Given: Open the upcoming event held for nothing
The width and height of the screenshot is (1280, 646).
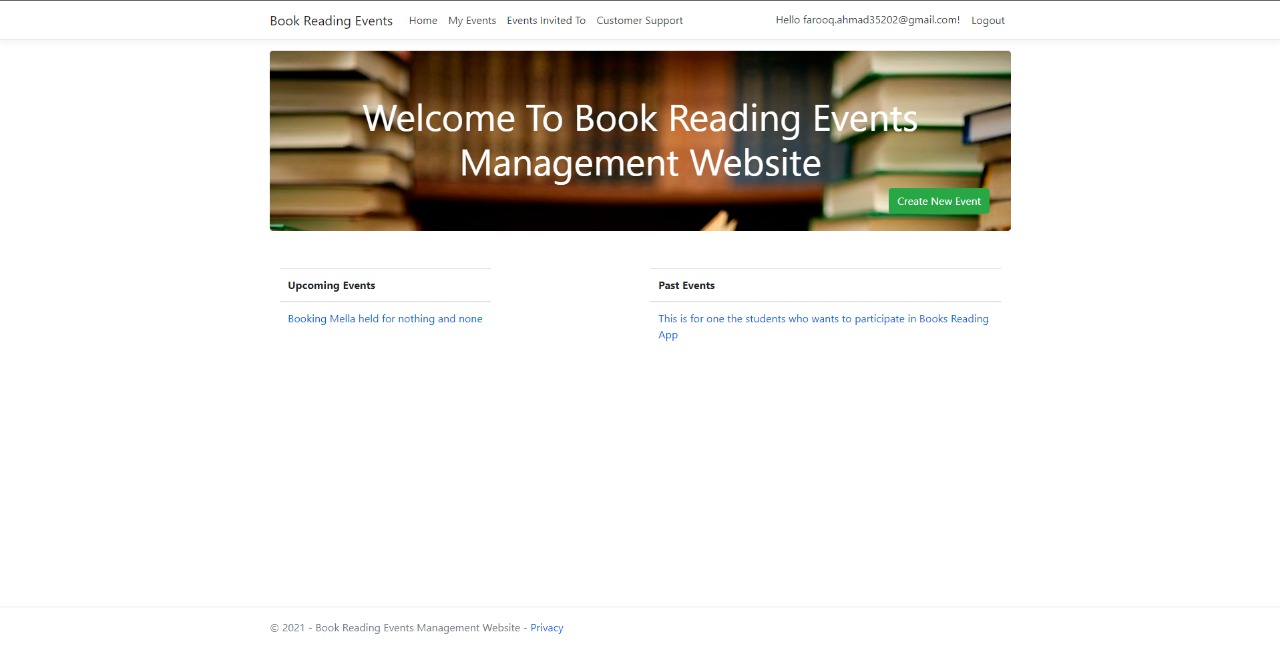Looking at the screenshot, I should 384,318.
